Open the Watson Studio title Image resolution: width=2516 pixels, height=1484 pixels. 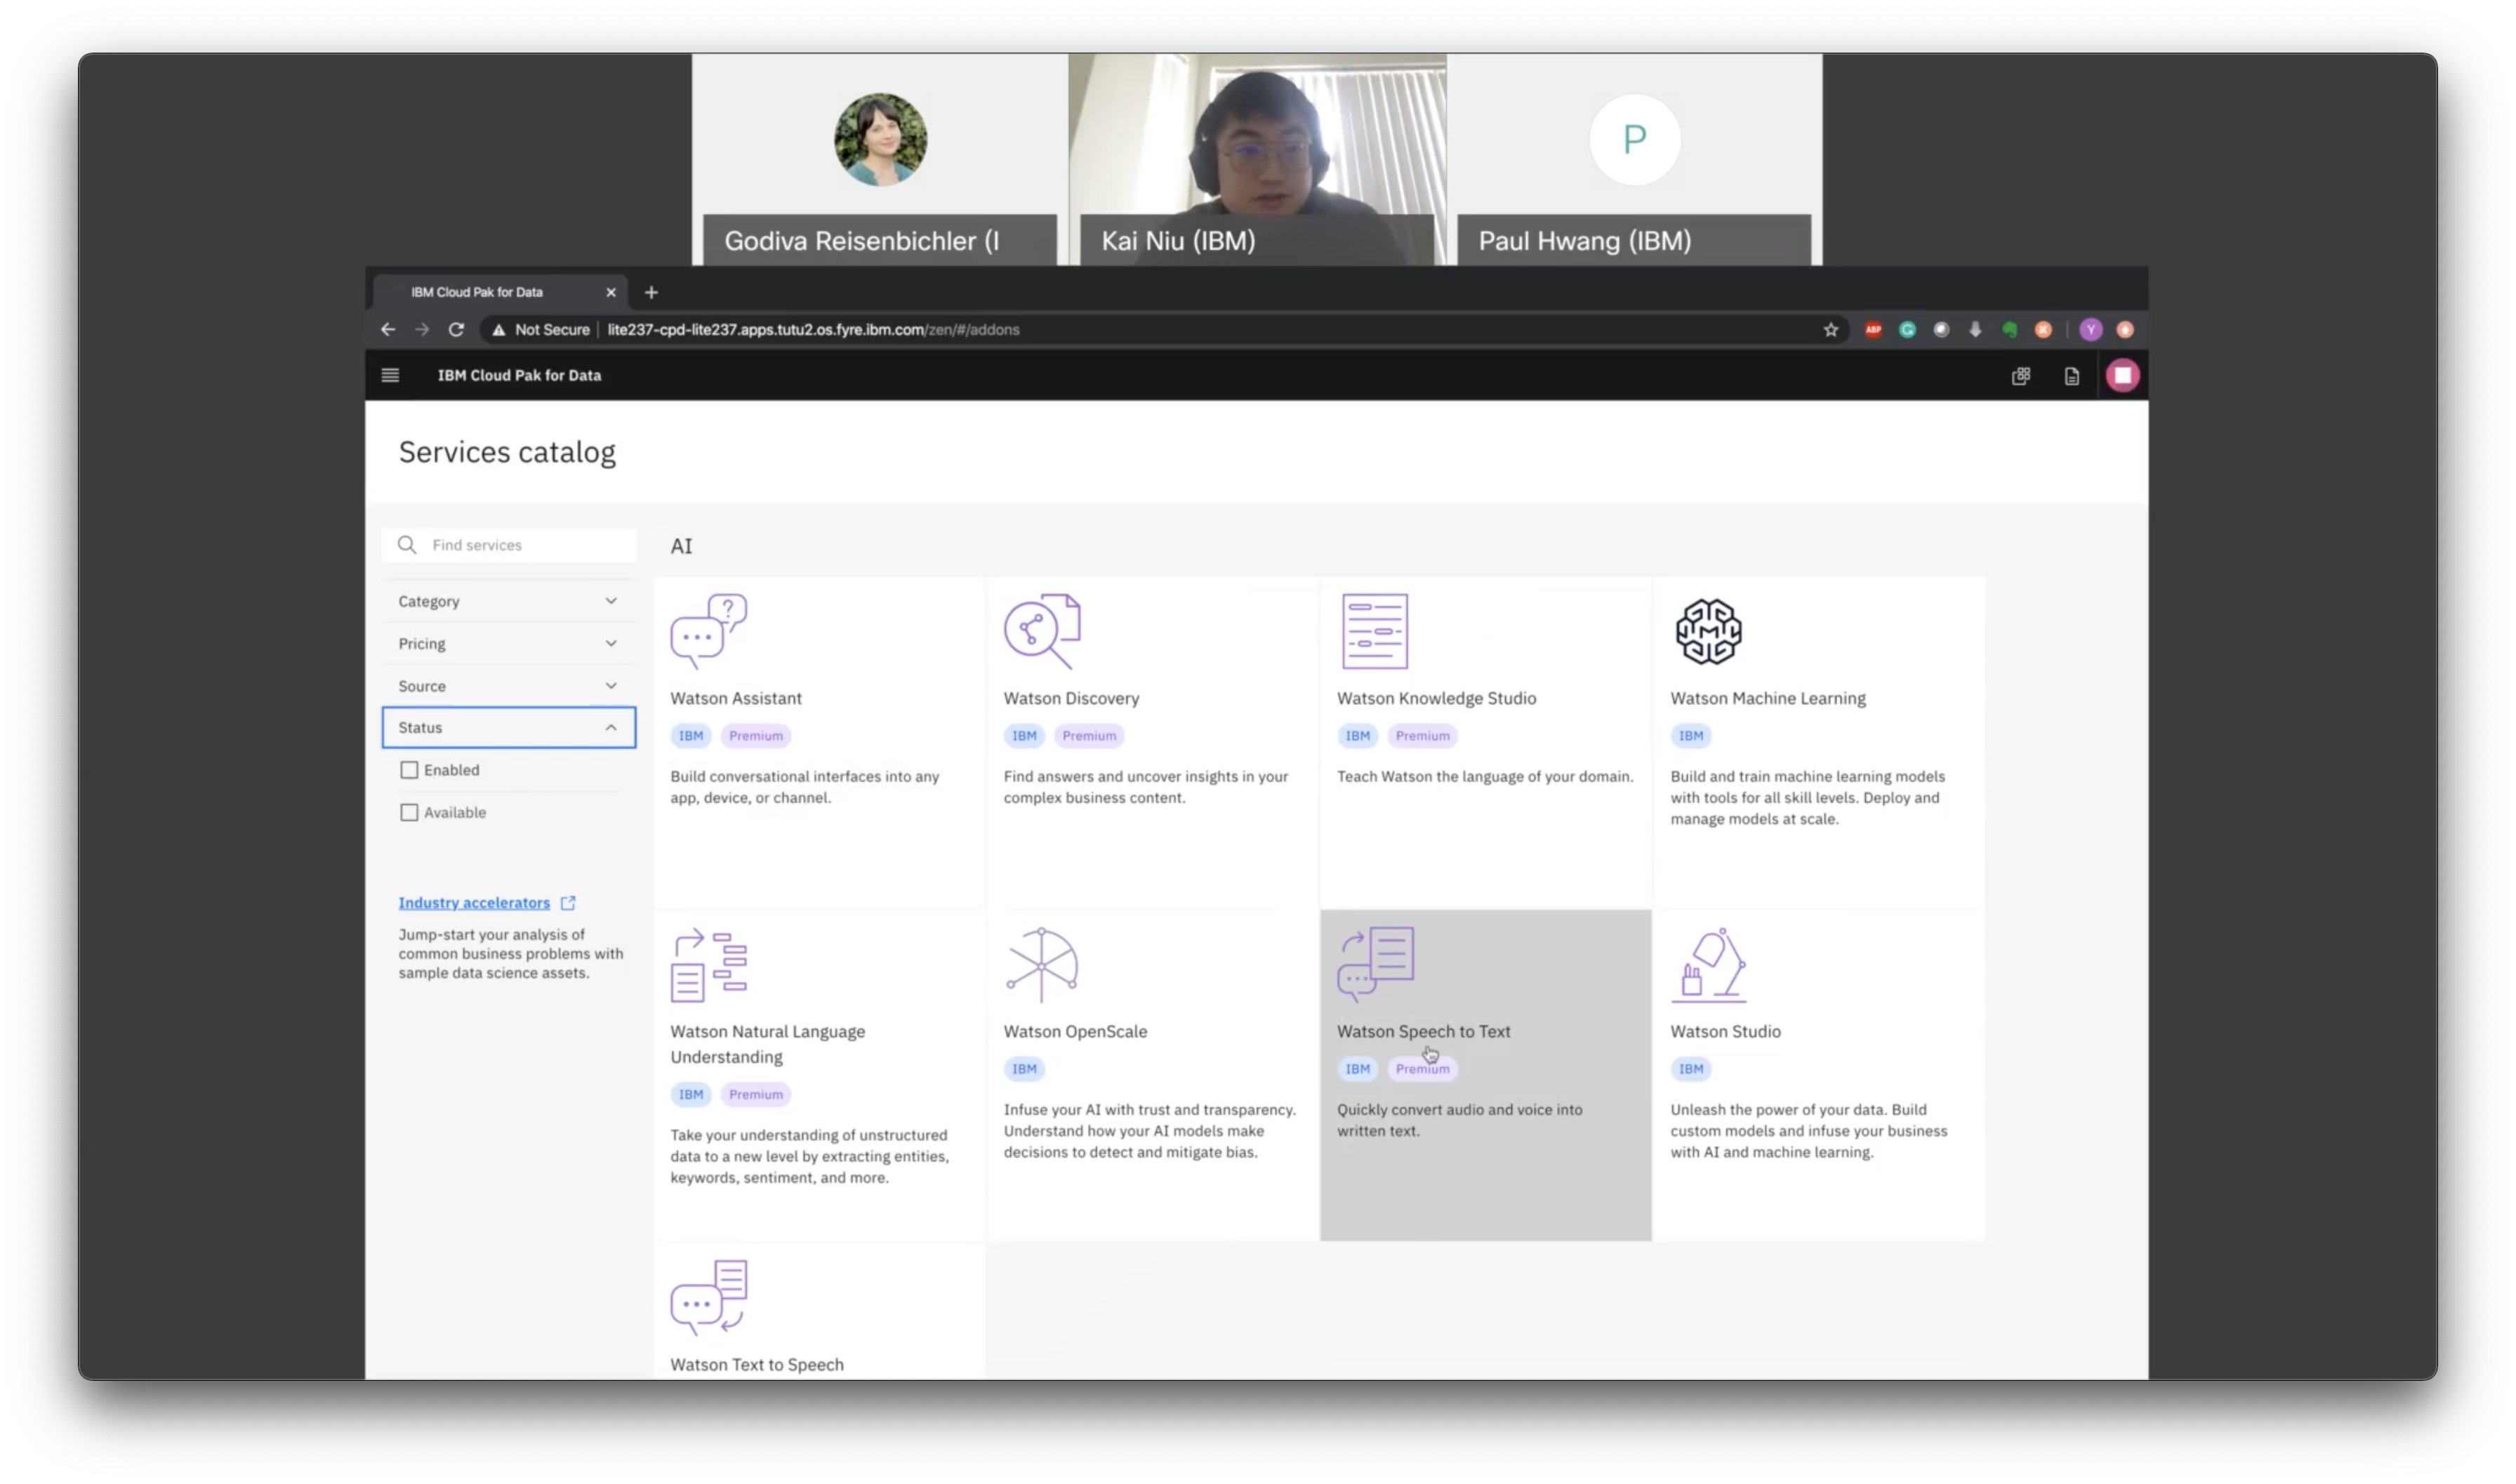tap(1725, 1031)
